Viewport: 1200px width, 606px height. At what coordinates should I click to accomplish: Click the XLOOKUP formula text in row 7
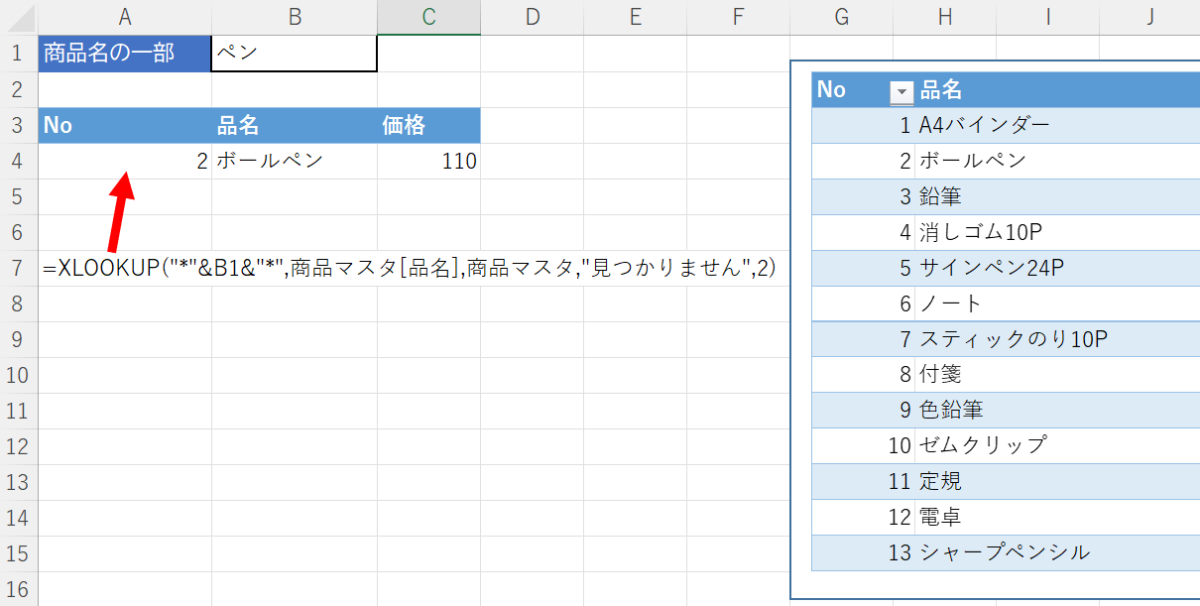410,268
